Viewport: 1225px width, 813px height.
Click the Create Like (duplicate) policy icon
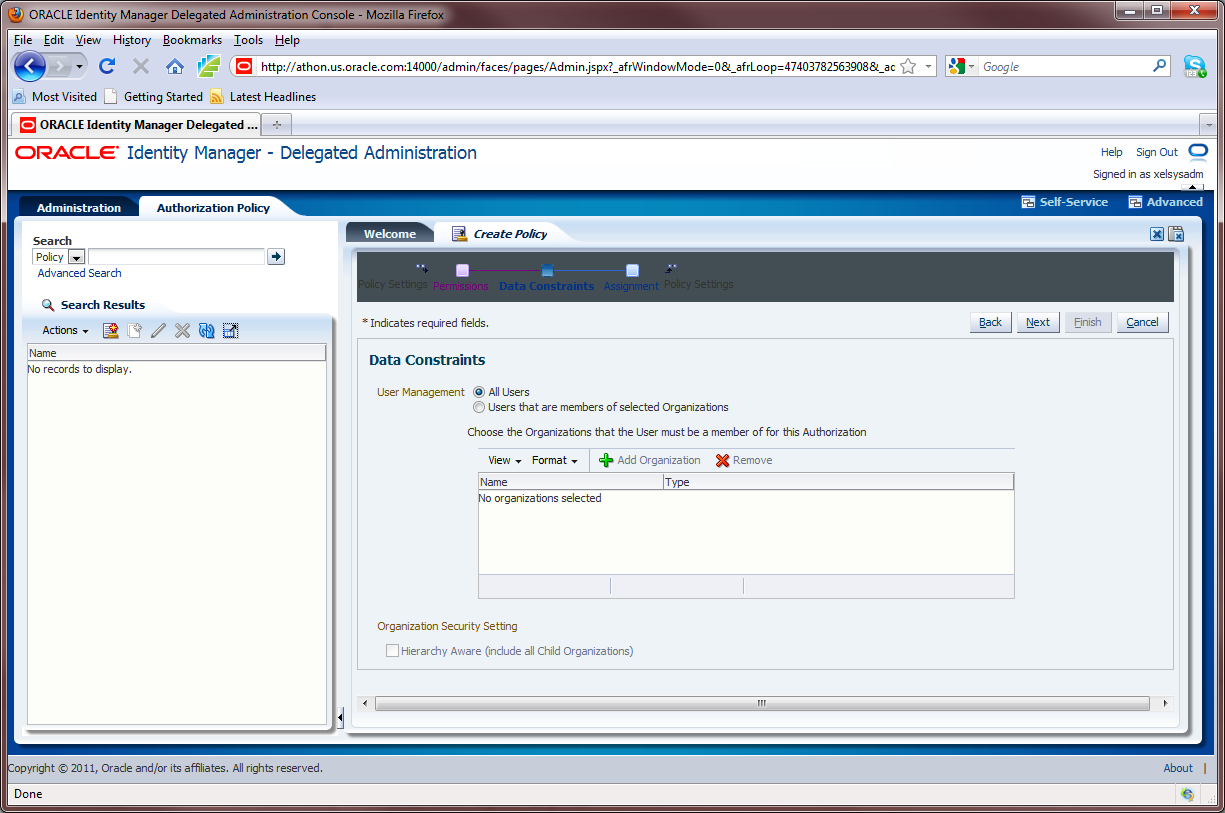point(134,330)
